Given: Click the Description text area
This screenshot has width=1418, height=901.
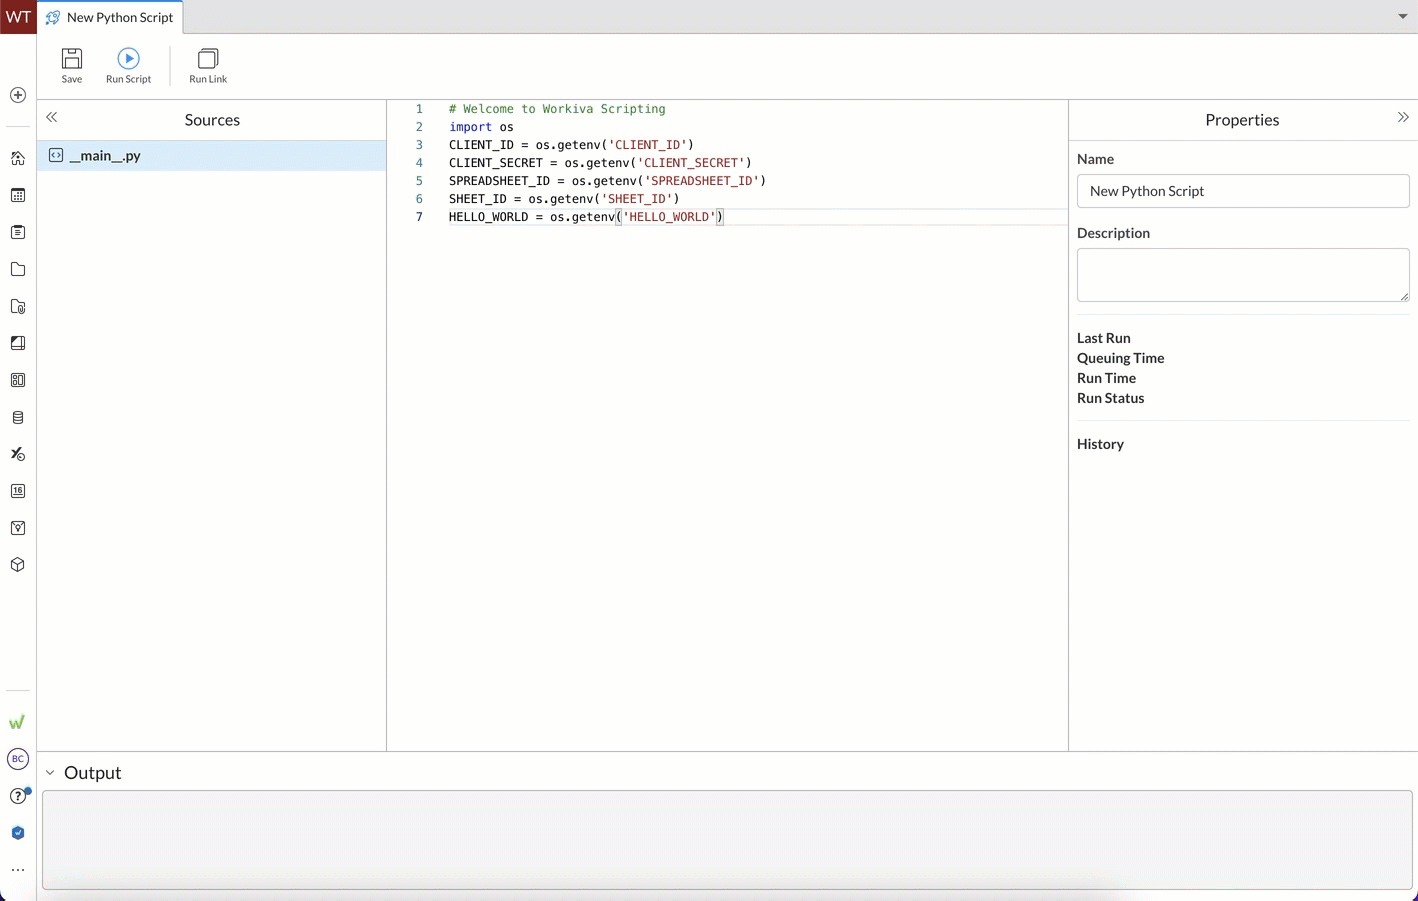Looking at the screenshot, I should point(1243,275).
